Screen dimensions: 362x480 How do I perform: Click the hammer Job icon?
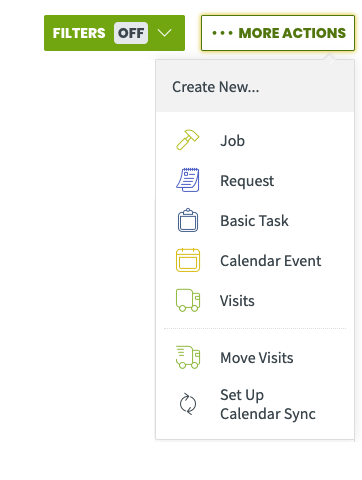click(188, 140)
